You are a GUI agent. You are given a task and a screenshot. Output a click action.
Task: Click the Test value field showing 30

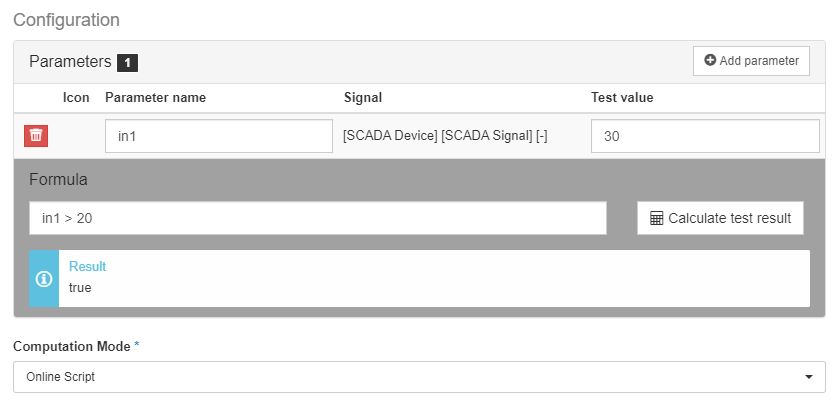(705, 137)
